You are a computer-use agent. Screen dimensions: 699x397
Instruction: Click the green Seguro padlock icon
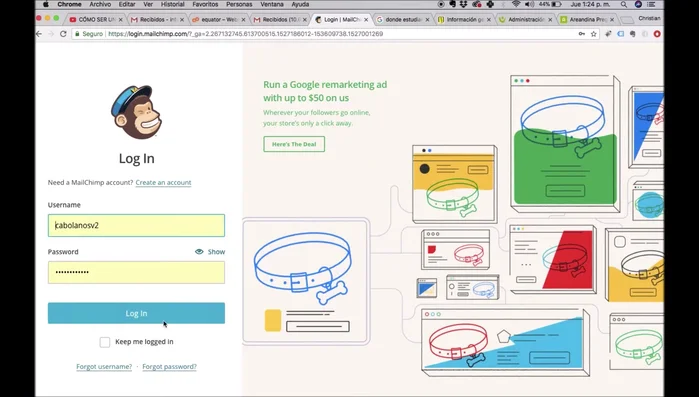(x=78, y=34)
